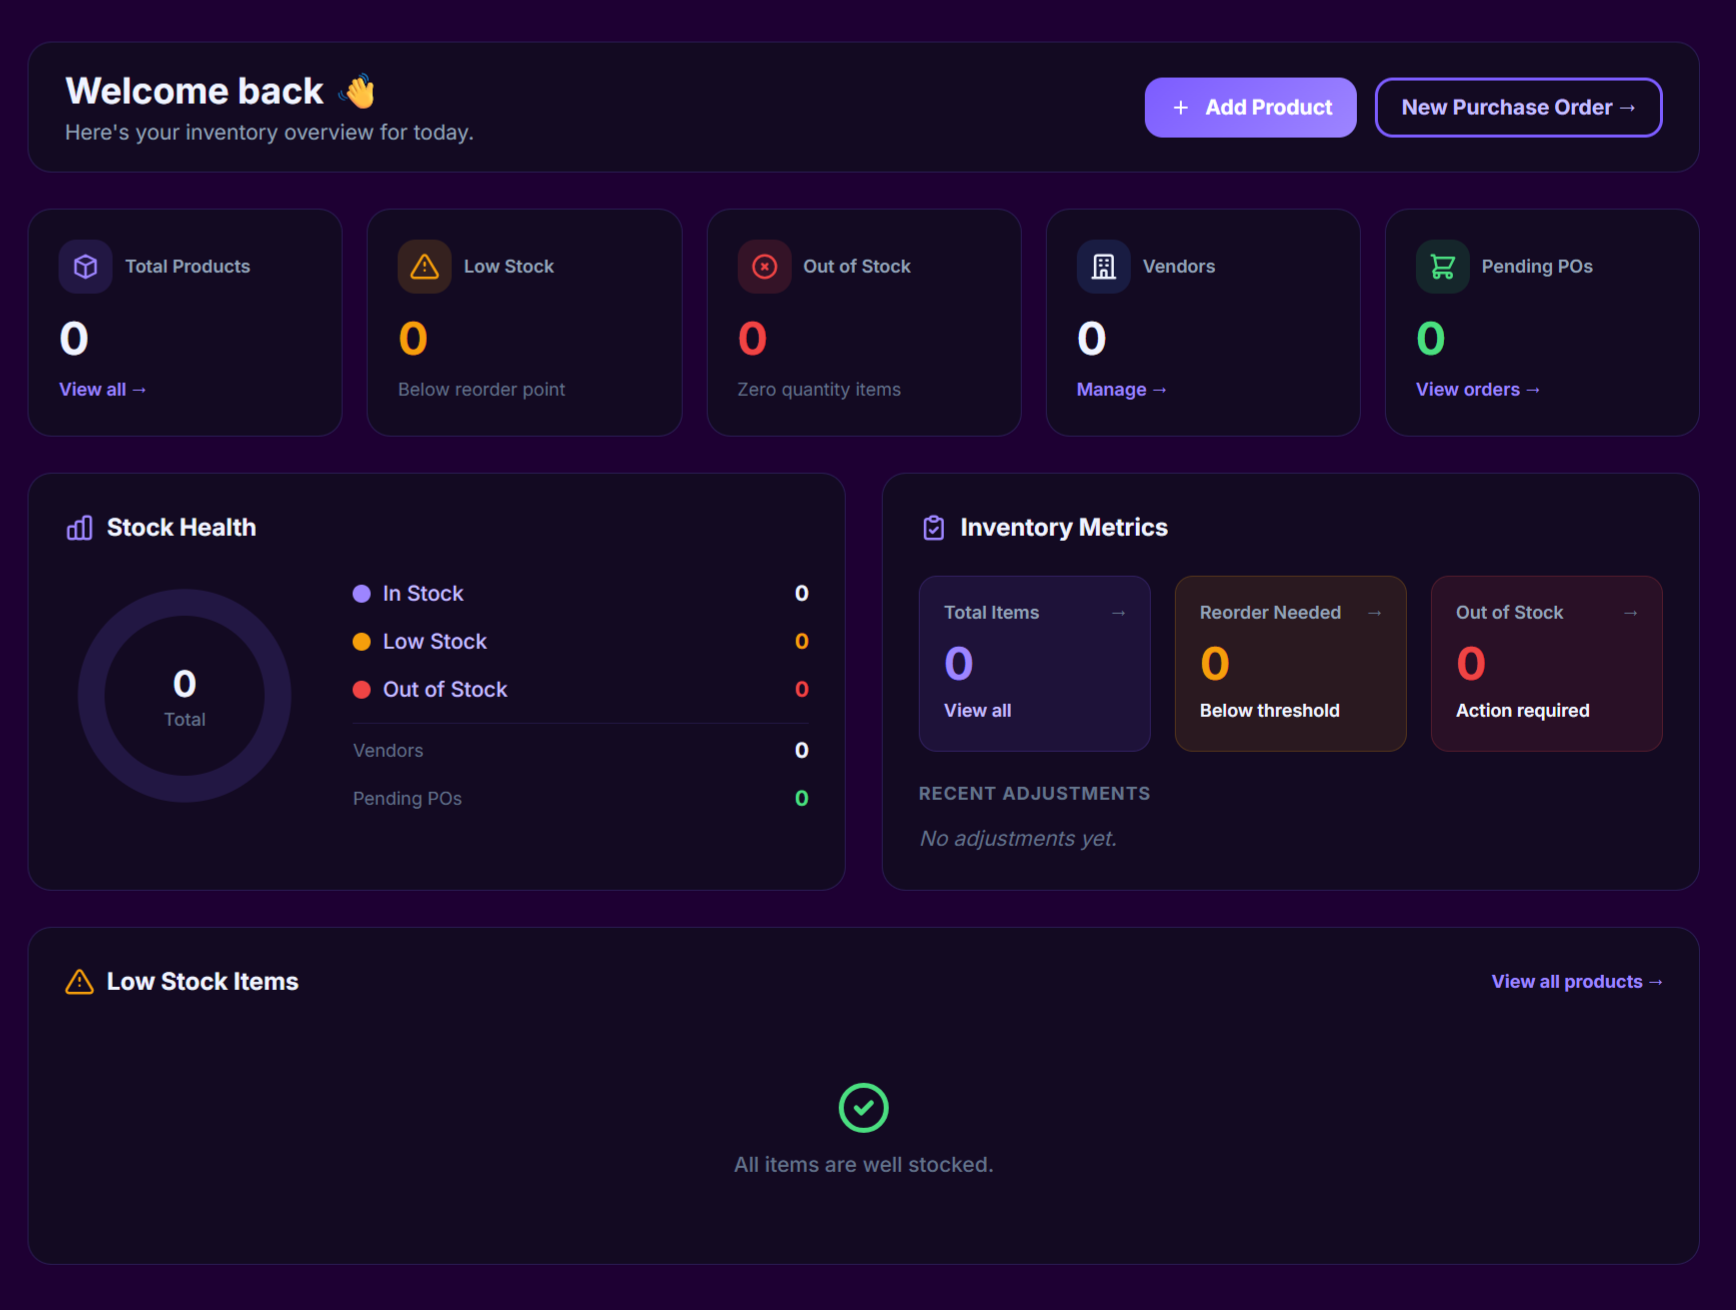
Task: Open the Total Items metric card
Action: tap(1034, 663)
